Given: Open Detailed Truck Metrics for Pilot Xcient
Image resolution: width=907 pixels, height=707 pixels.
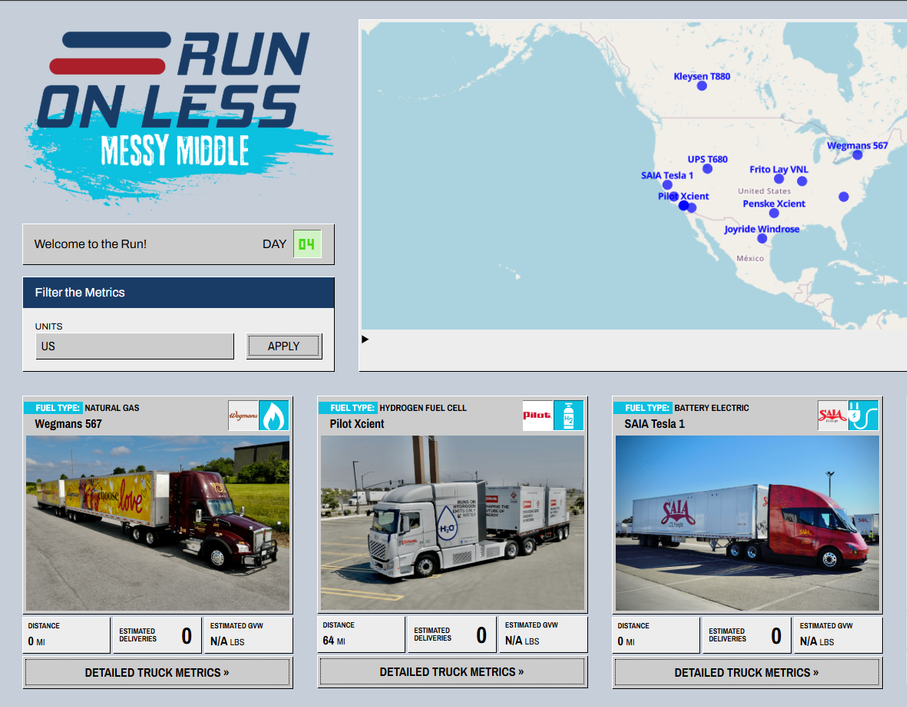Looking at the screenshot, I should pos(452,672).
